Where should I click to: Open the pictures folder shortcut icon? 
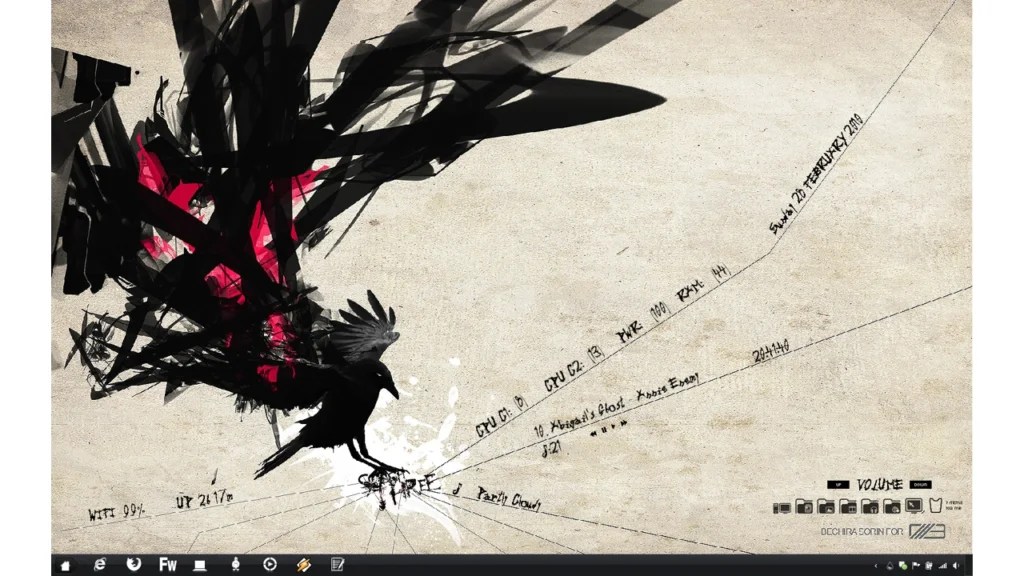click(x=826, y=506)
